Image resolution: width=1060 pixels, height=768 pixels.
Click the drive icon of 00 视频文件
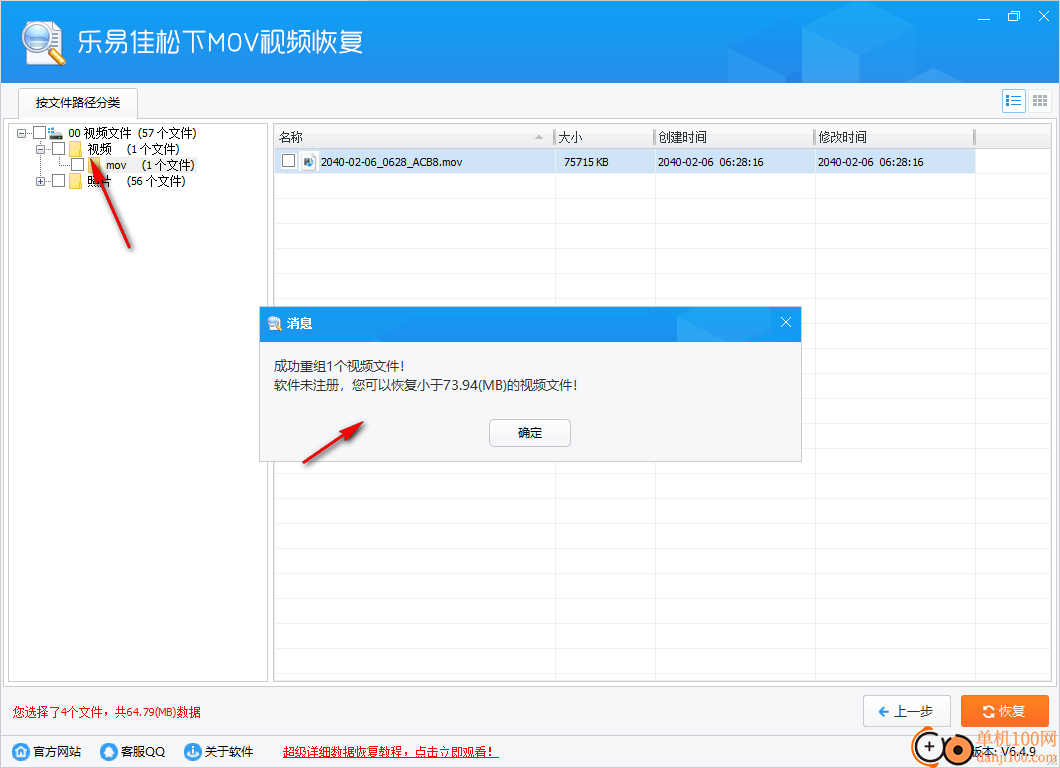click(x=55, y=133)
